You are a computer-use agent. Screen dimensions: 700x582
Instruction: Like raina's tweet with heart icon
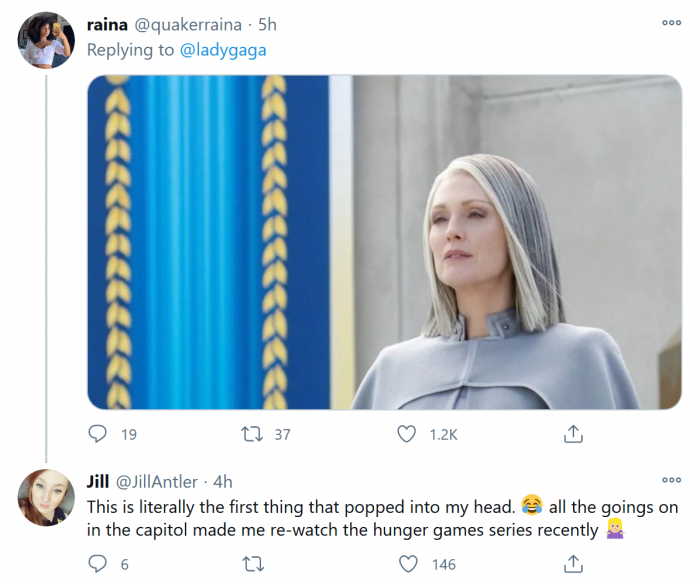pyautogui.click(x=406, y=434)
